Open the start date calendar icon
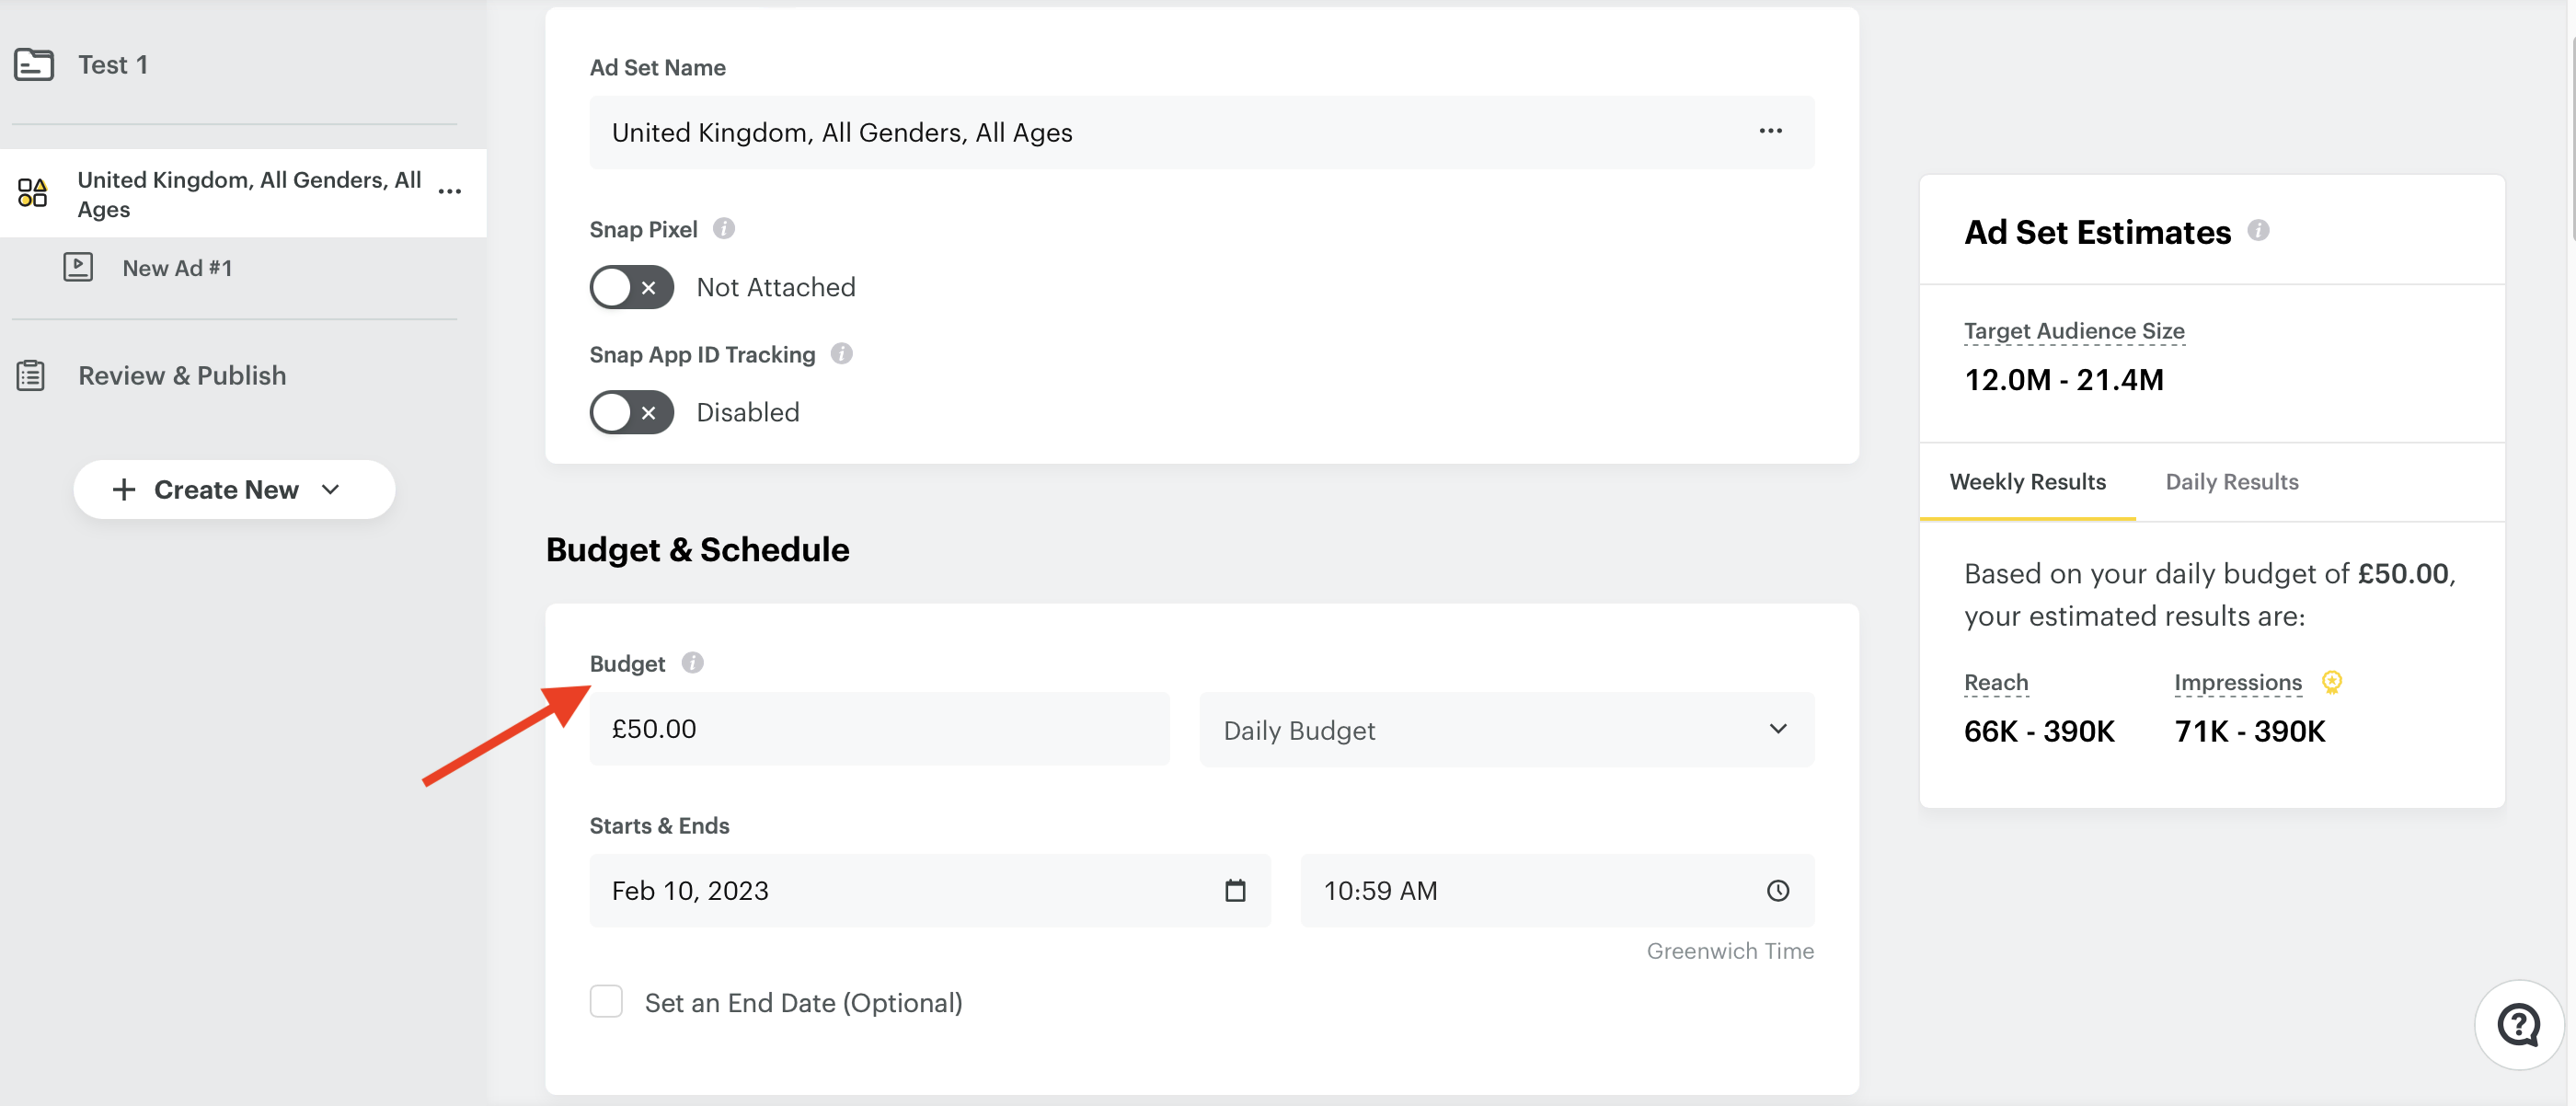Image resolution: width=2576 pixels, height=1106 pixels. 1235,890
